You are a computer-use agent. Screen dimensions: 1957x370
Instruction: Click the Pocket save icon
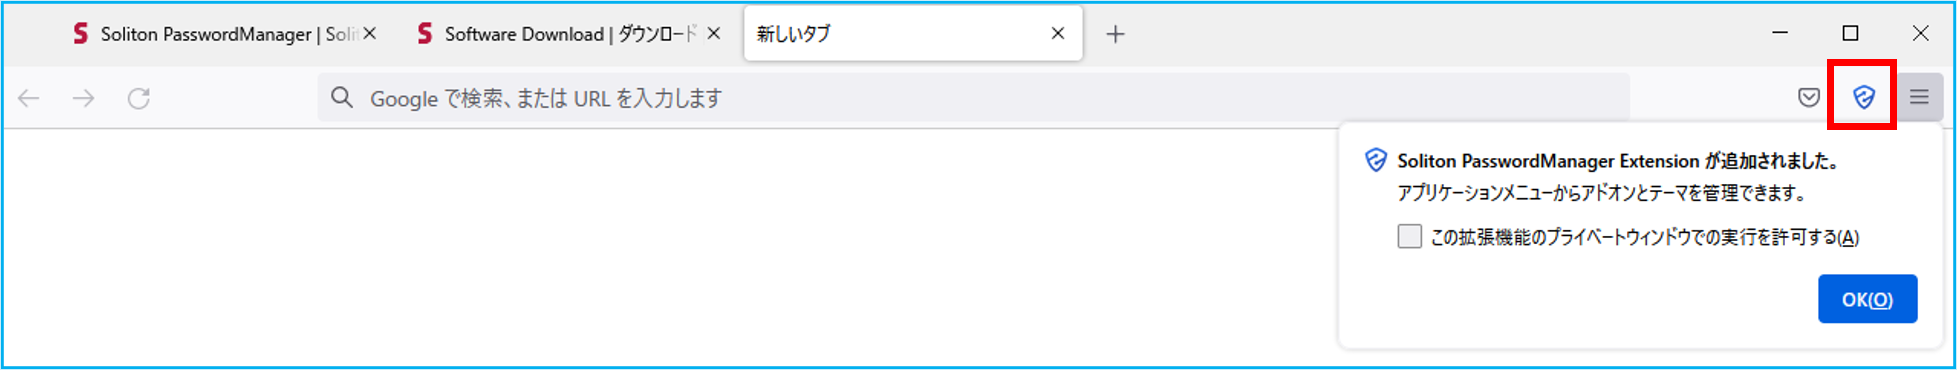coord(1808,97)
